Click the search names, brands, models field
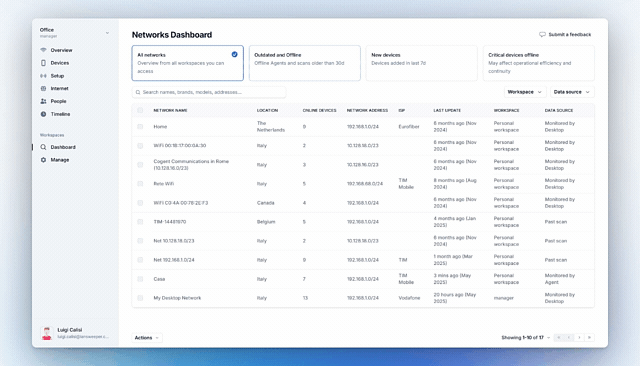 click(x=209, y=92)
